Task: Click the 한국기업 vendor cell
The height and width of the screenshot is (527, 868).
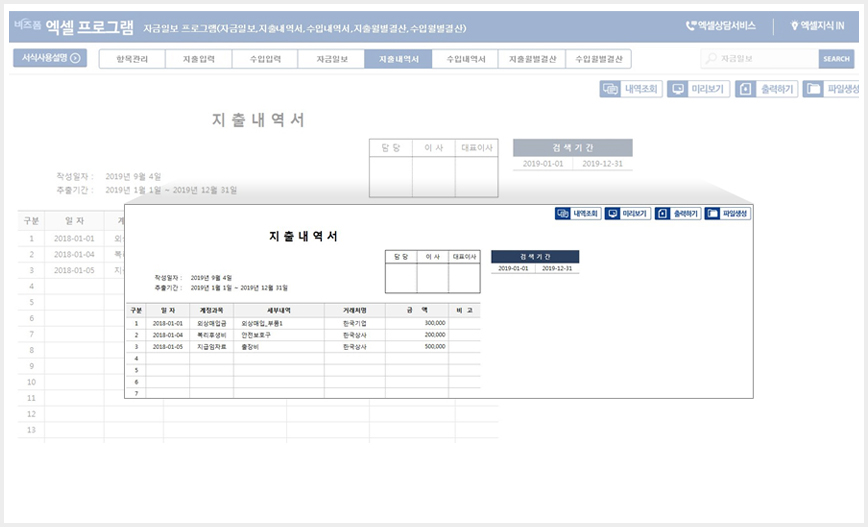Action: [x=355, y=323]
